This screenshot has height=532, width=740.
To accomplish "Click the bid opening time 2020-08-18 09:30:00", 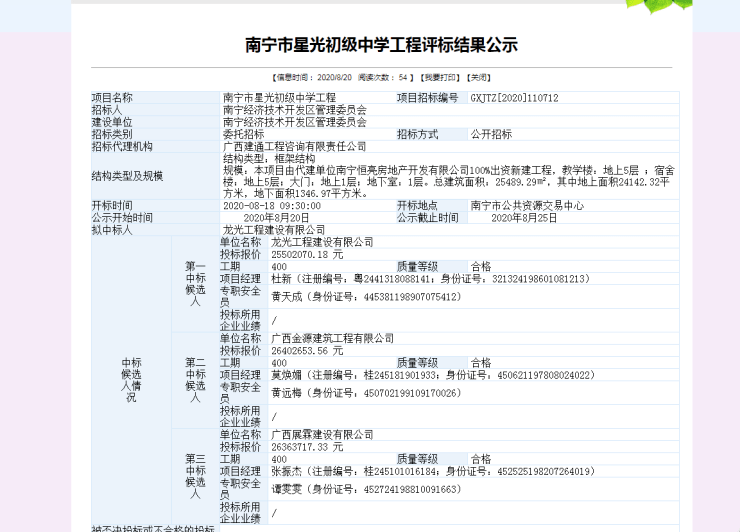I will 272,206.
